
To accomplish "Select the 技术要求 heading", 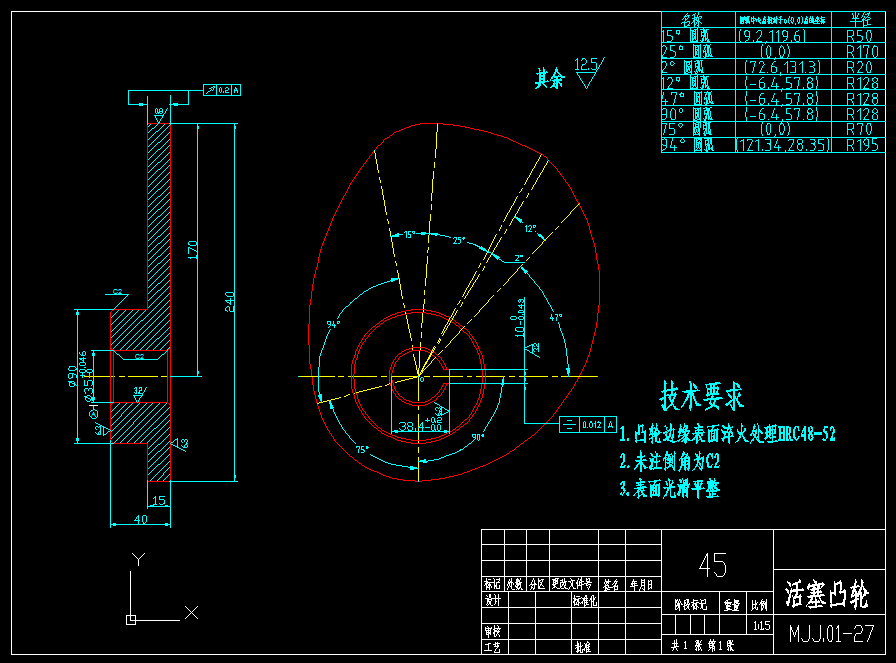I will 702,396.
